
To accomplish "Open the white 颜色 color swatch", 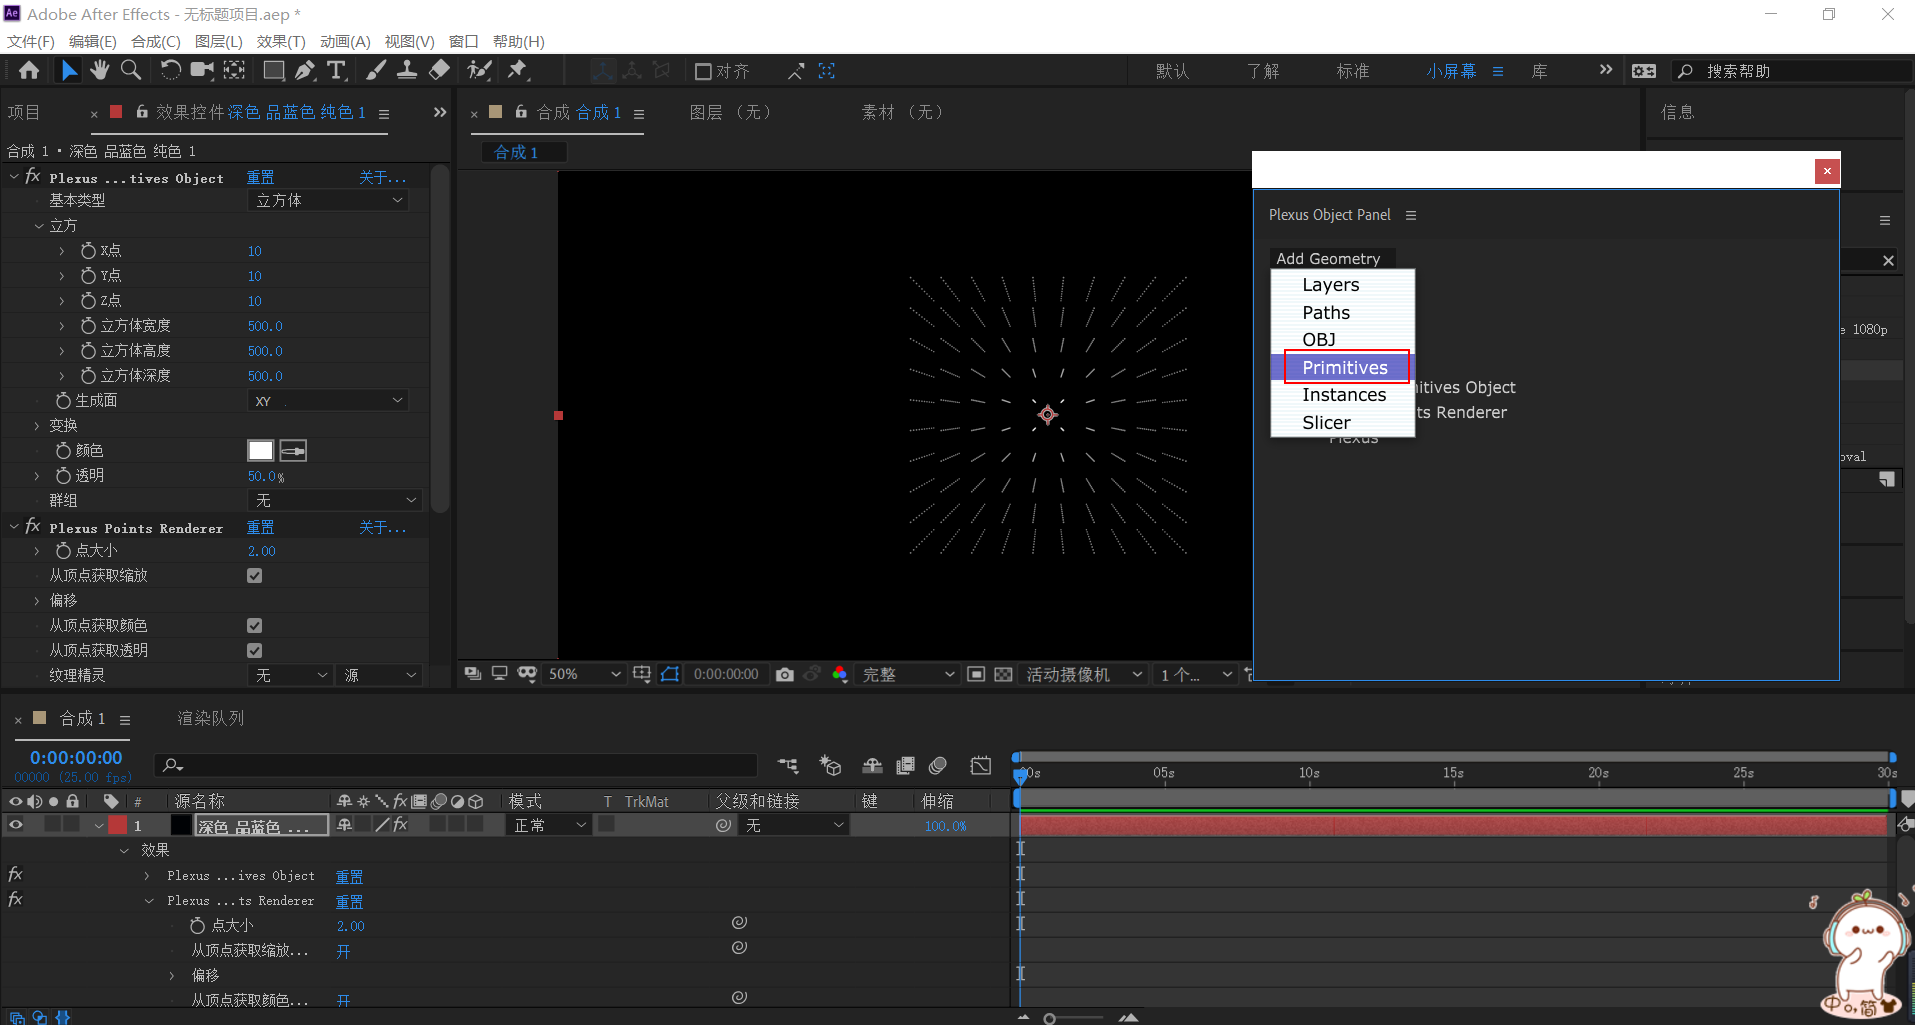I will pyautogui.click(x=260, y=450).
